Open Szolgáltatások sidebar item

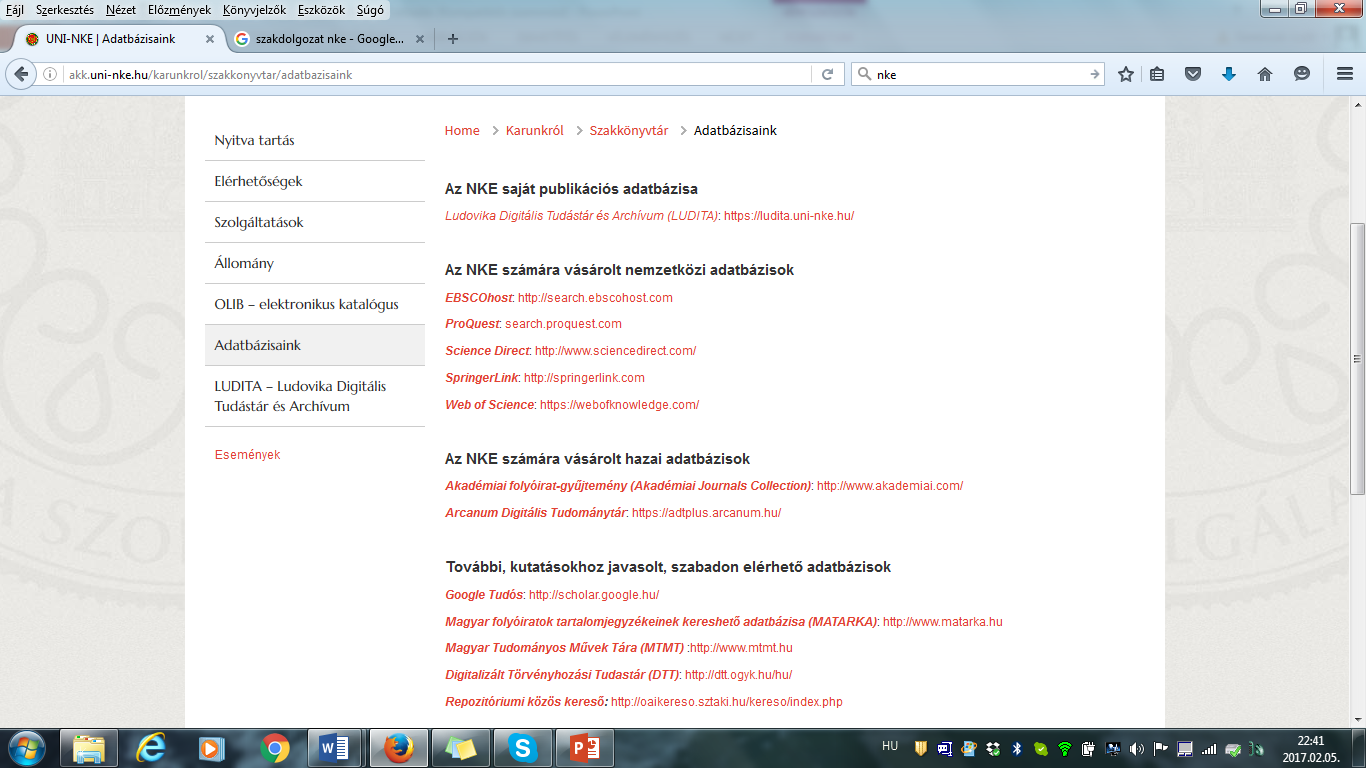coord(315,222)
